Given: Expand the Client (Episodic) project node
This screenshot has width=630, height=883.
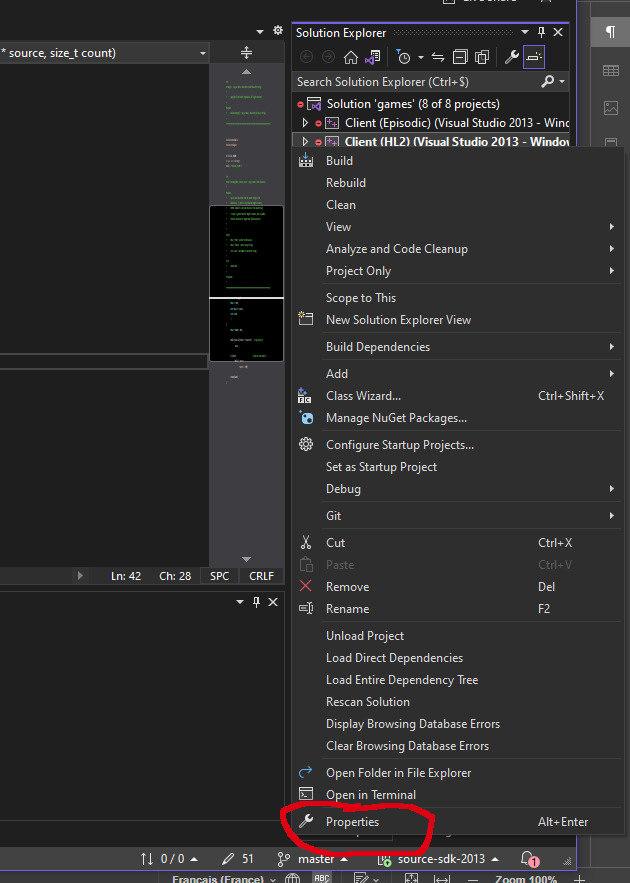Looking at the screenshot, I should click(x=306, y=123).
